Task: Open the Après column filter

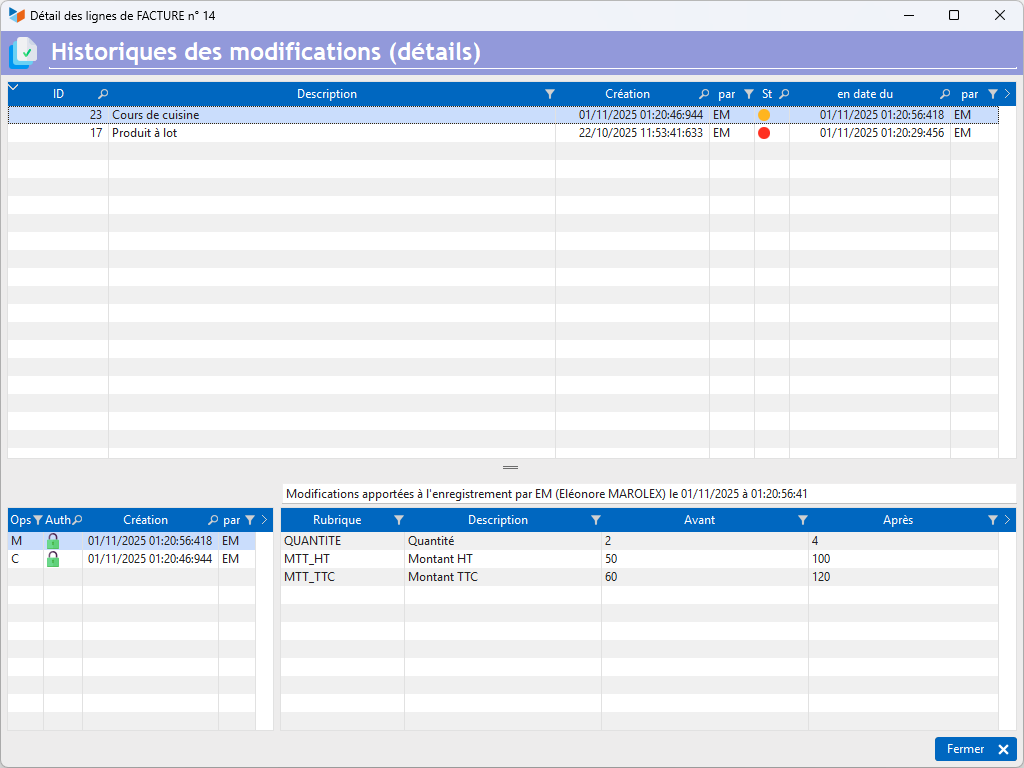Action: pos(992,520)
